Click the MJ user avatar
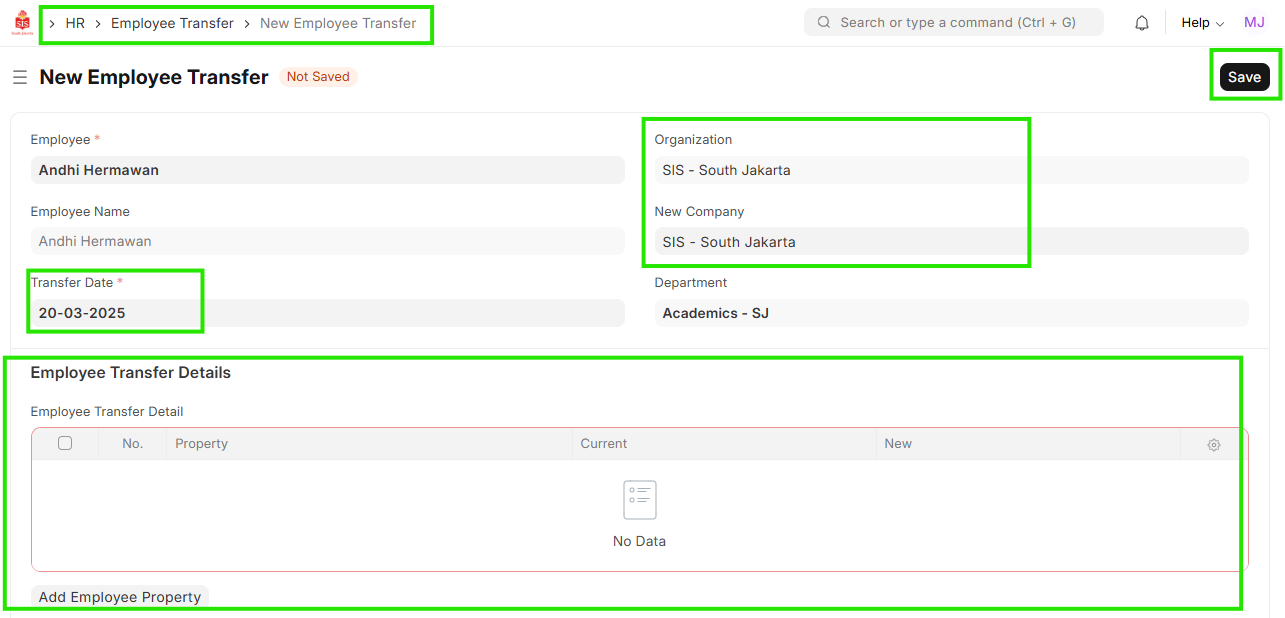The height and width of the screenshot is (618, 1285). click(x=1254, y=23)
